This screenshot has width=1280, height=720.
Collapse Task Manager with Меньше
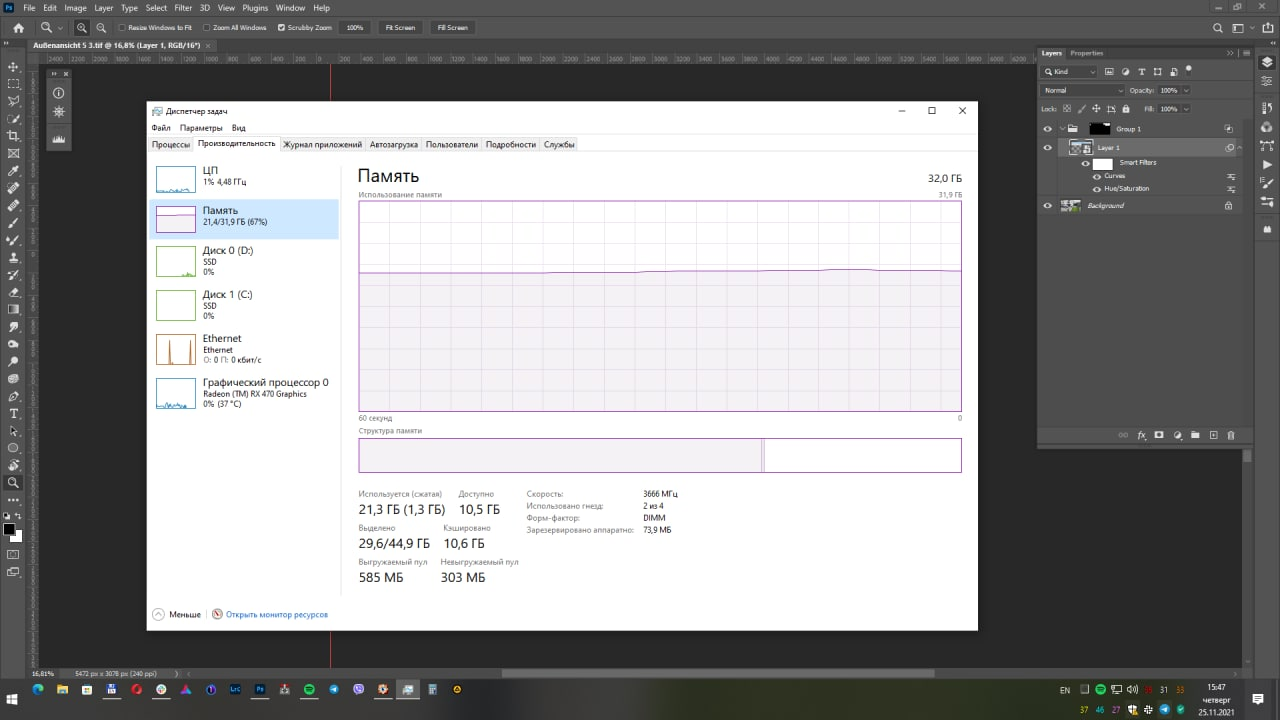pyautogui.click(x=177, y=614)
